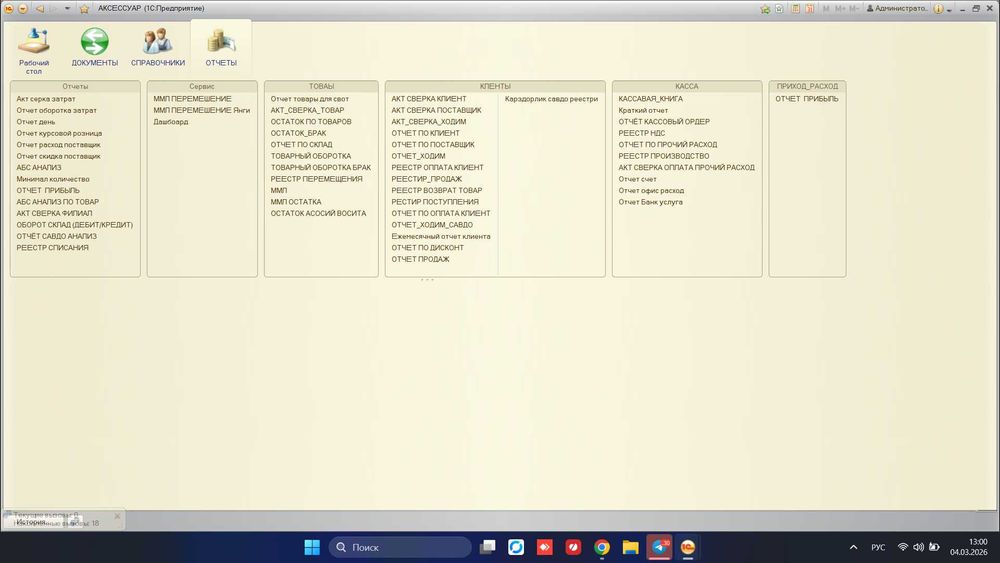
Task: Open the history icon in title bar
Action: click(779, 9)
